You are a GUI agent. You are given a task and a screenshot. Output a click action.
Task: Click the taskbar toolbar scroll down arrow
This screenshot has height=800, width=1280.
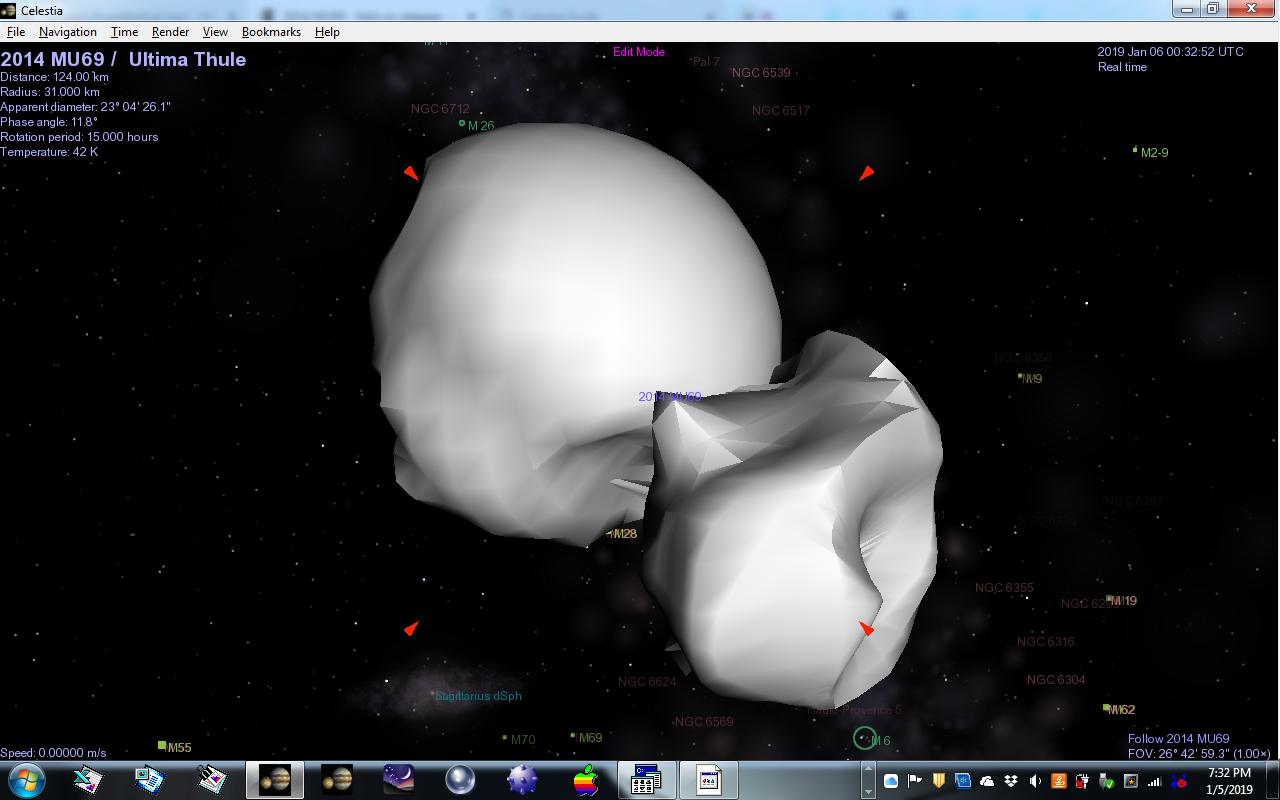pyautogui.click(x=867, y=791)
